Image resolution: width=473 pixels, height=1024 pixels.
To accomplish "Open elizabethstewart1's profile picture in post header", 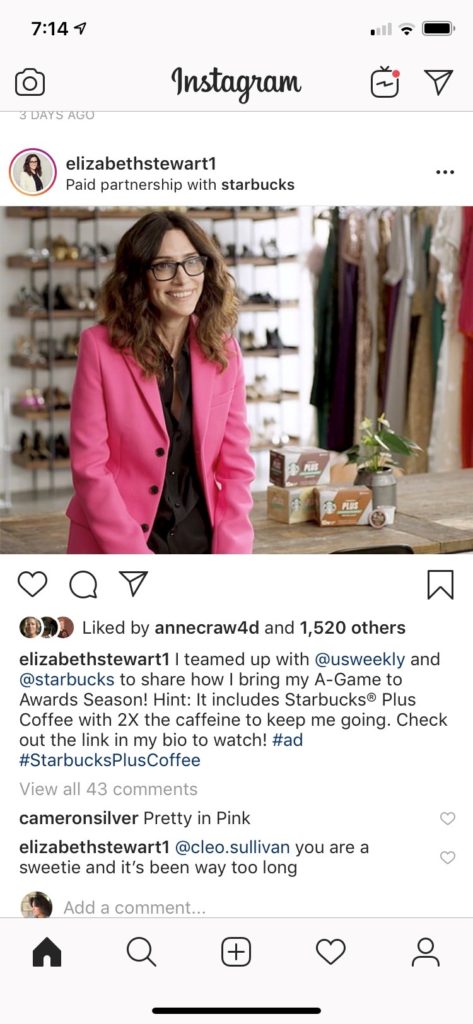I will pos(33,172).
